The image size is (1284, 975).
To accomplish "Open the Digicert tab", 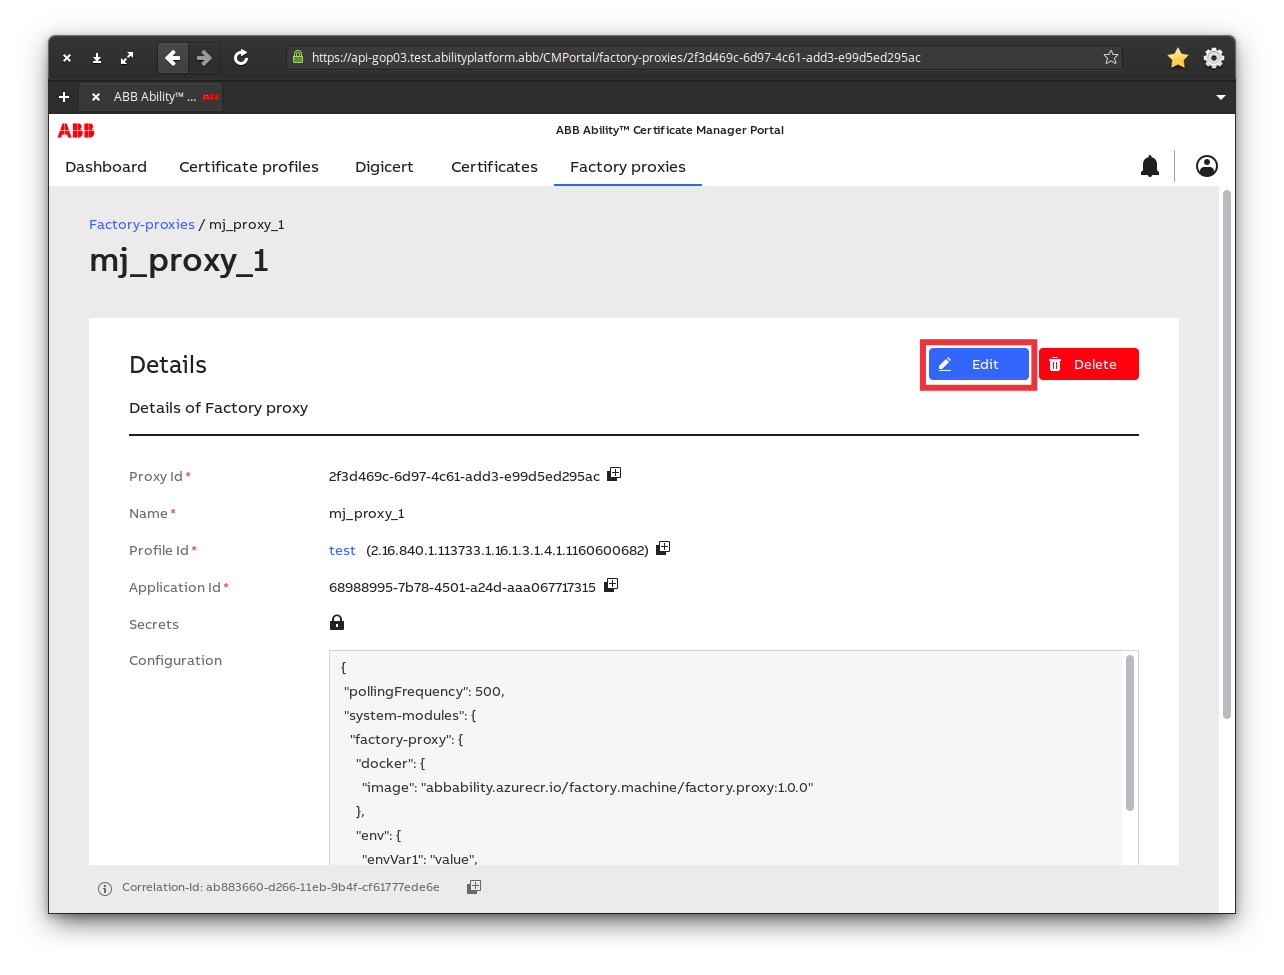I will tap(384, 167).
